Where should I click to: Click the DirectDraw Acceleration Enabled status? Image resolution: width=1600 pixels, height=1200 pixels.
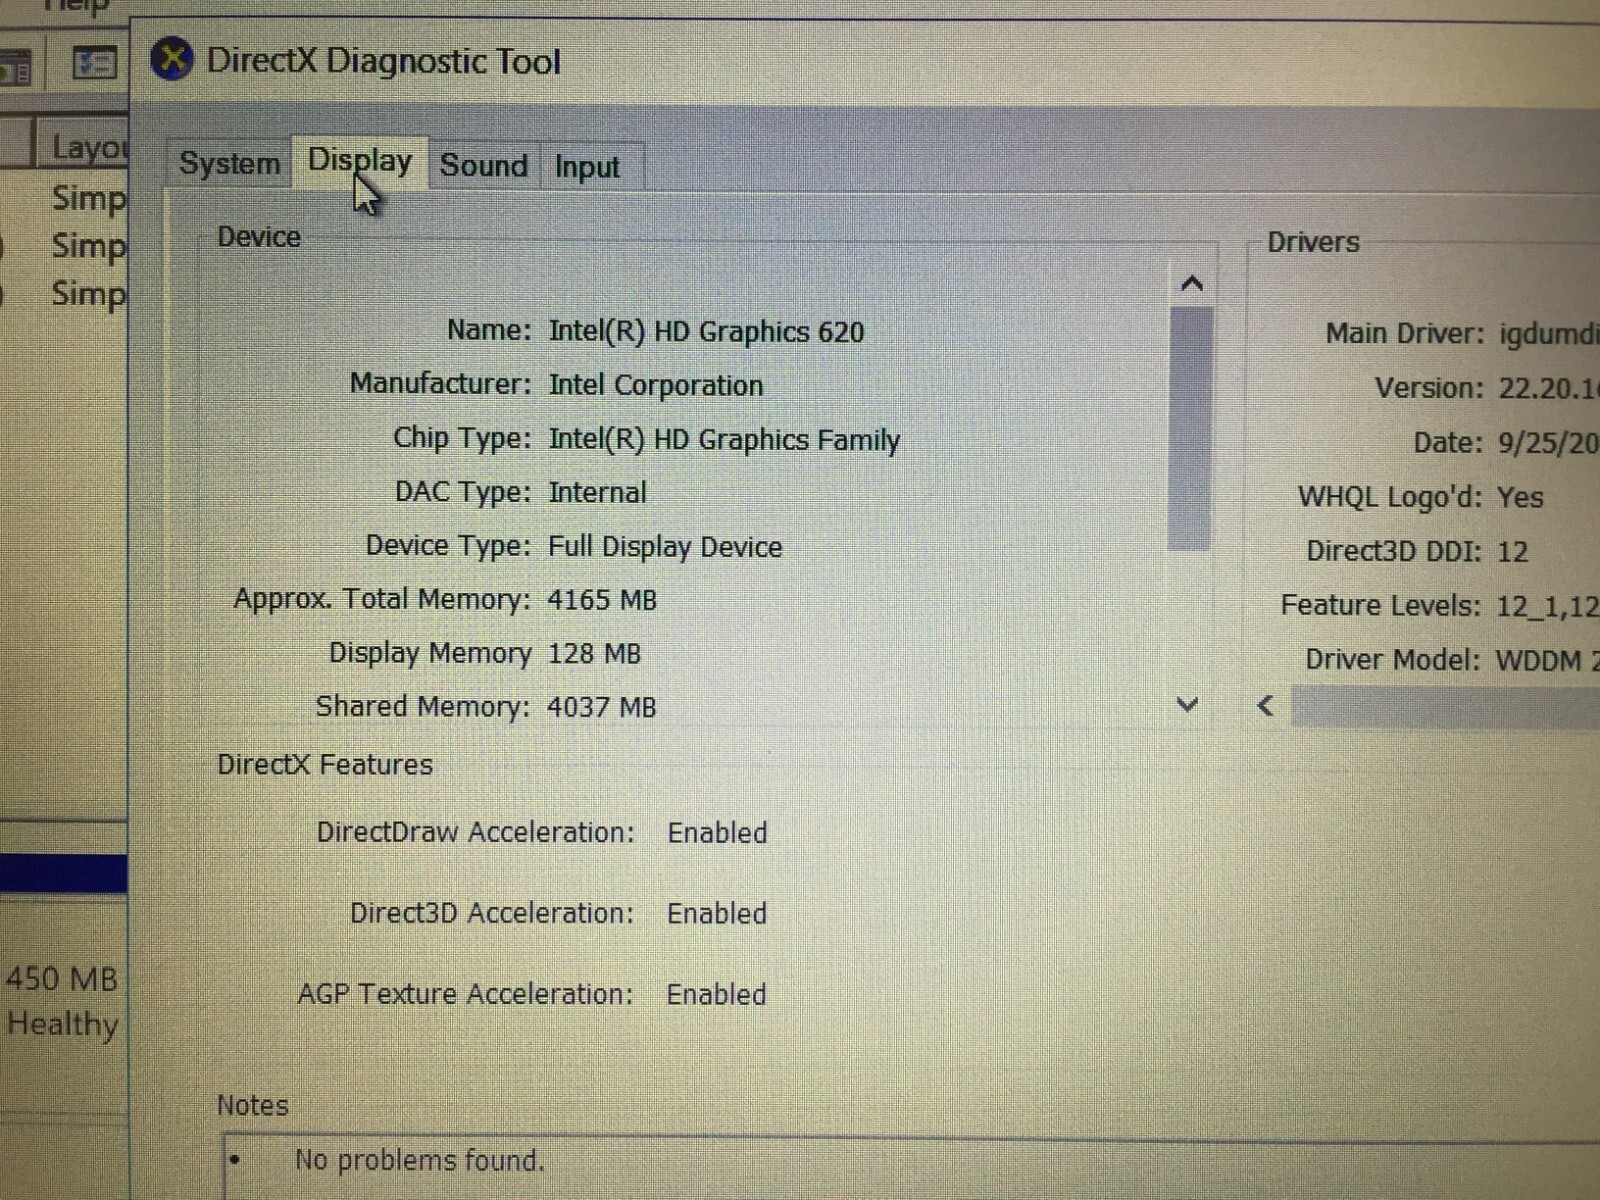[x=717, y=833]
